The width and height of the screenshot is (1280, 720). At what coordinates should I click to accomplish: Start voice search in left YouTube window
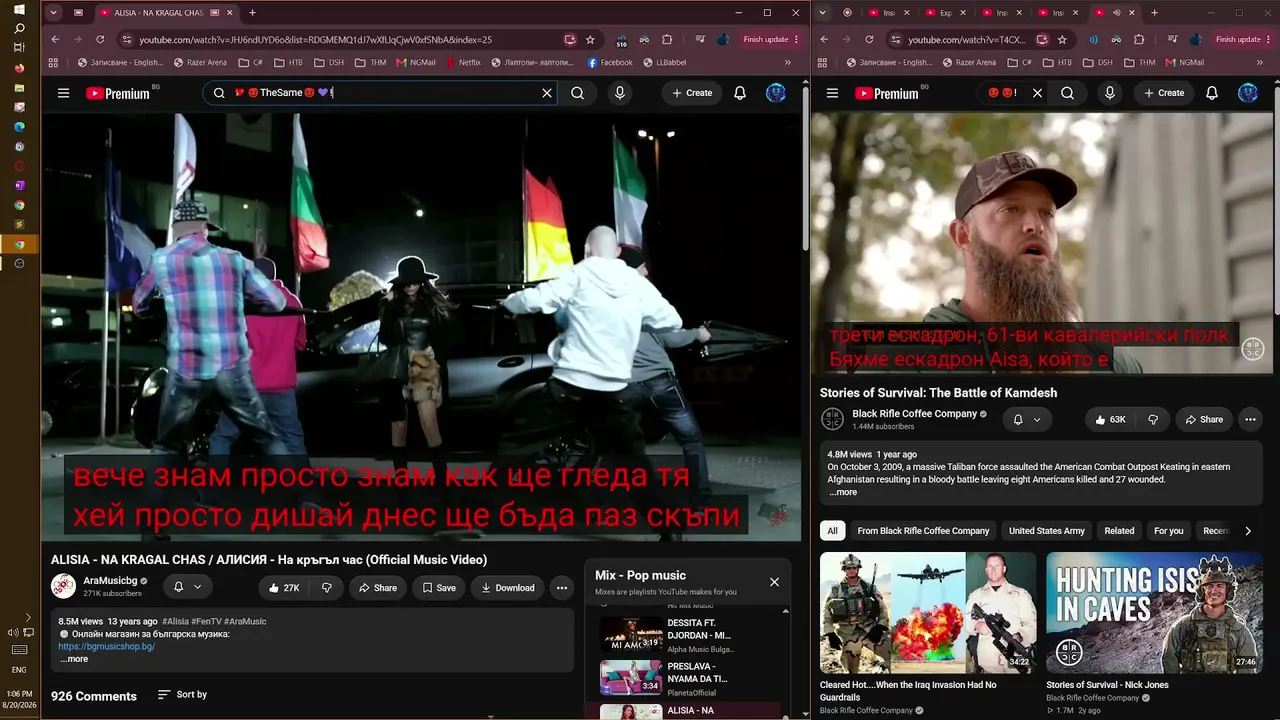(x=620, y=93)
